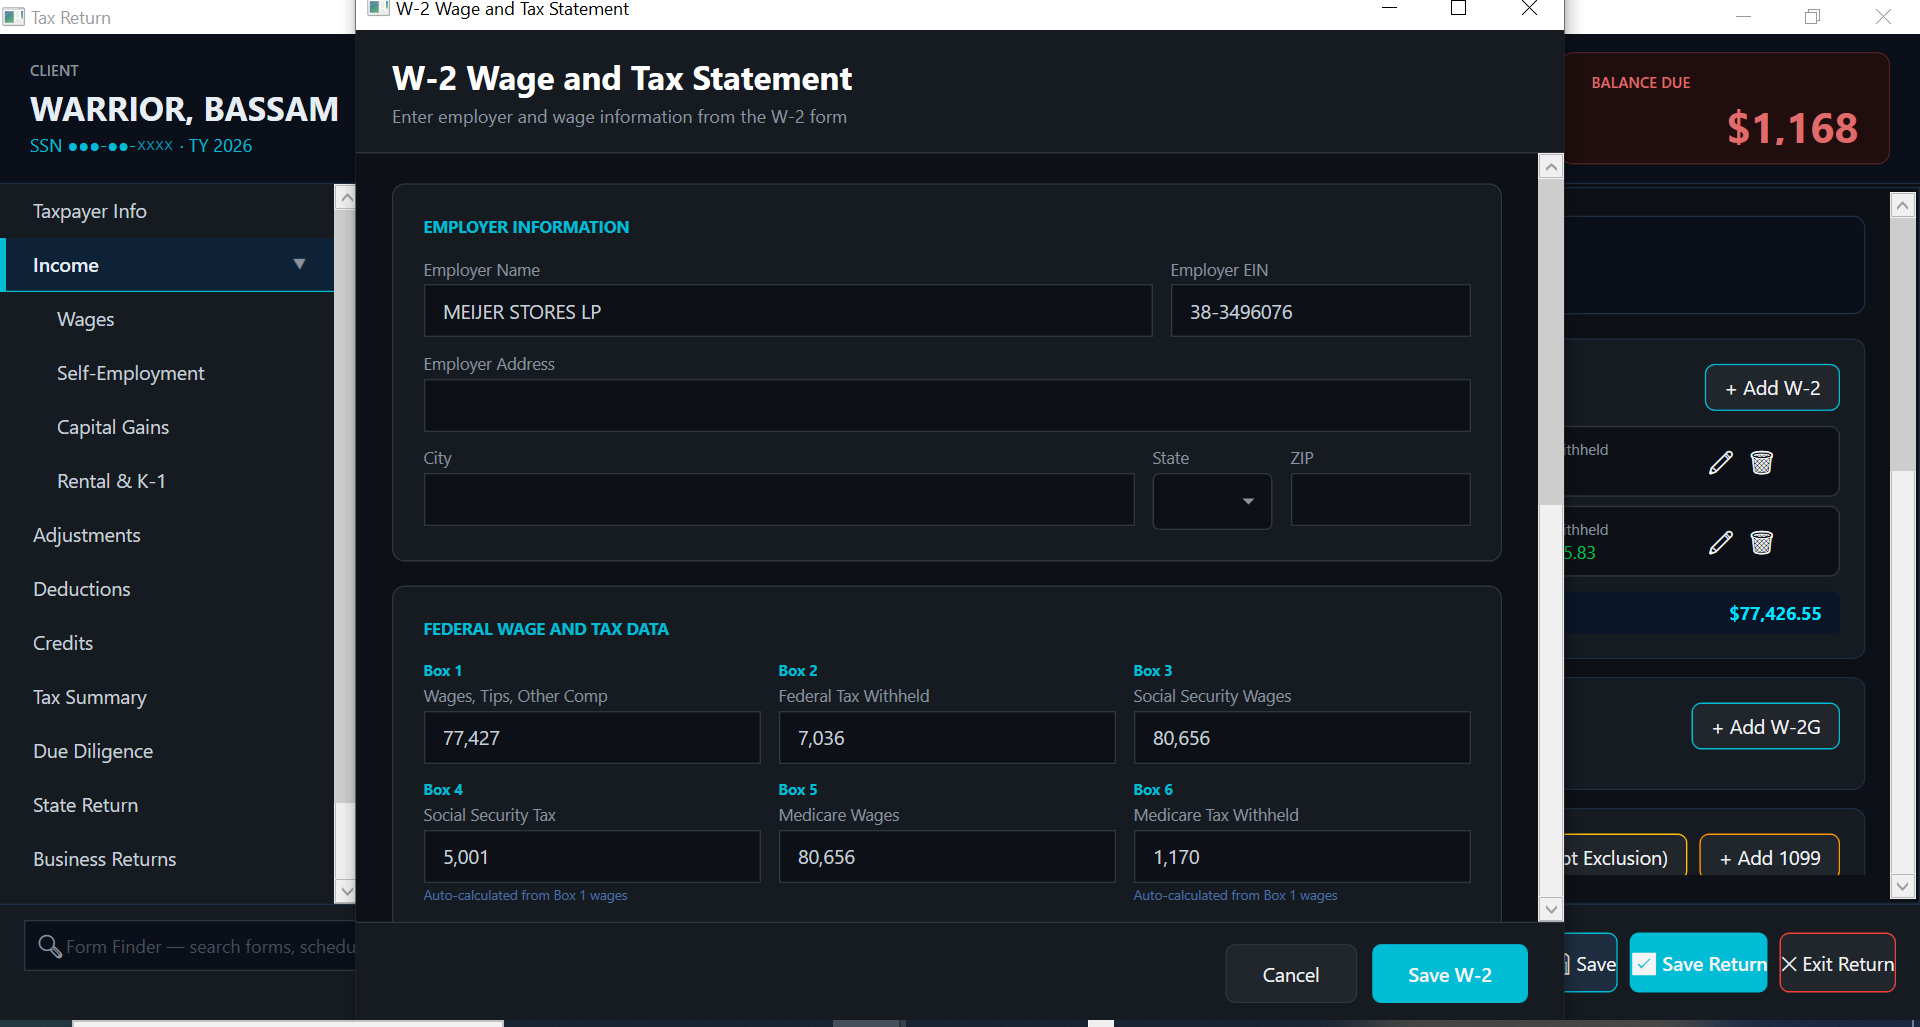Click the first trash delete icon in W-2 list
The width and height of the screenshot is (1920, 1027).
click(x=1762, y=462)
